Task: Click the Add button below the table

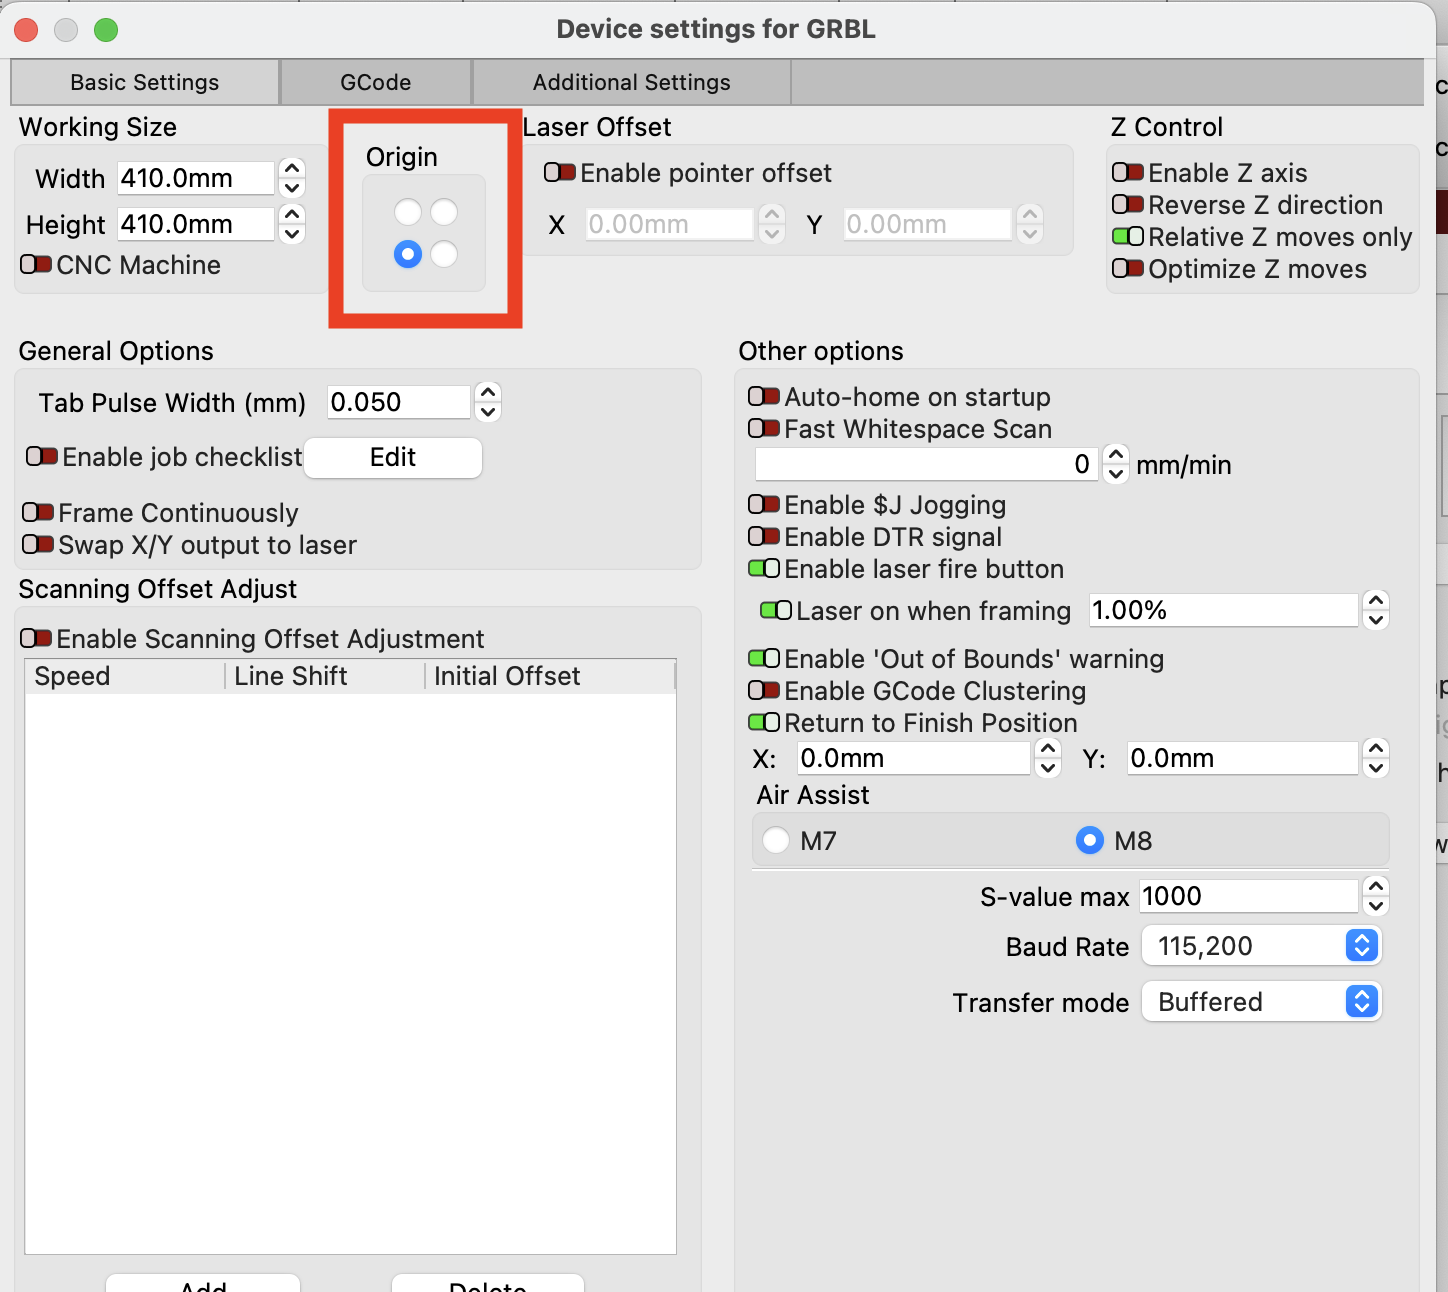Action: (x=203, y=1284)
